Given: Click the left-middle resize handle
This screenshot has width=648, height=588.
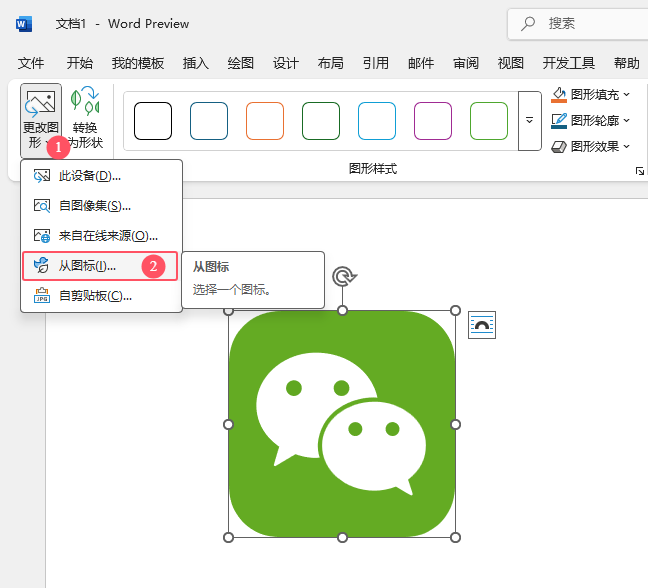Looking at the screenshot, I should pyautogui.click(x=229, y=424).
